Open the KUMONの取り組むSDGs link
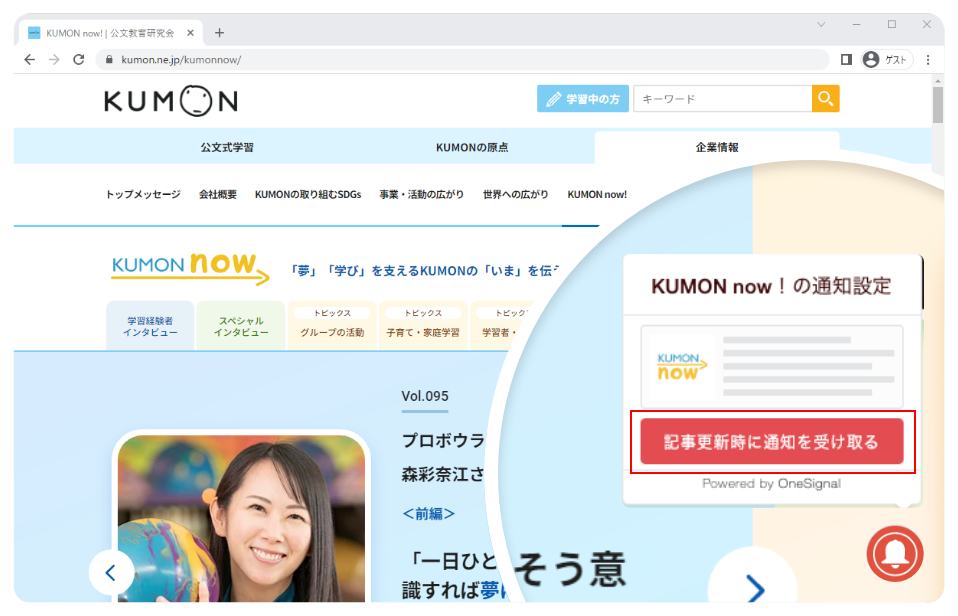958x616 pixels. (308, 194)
